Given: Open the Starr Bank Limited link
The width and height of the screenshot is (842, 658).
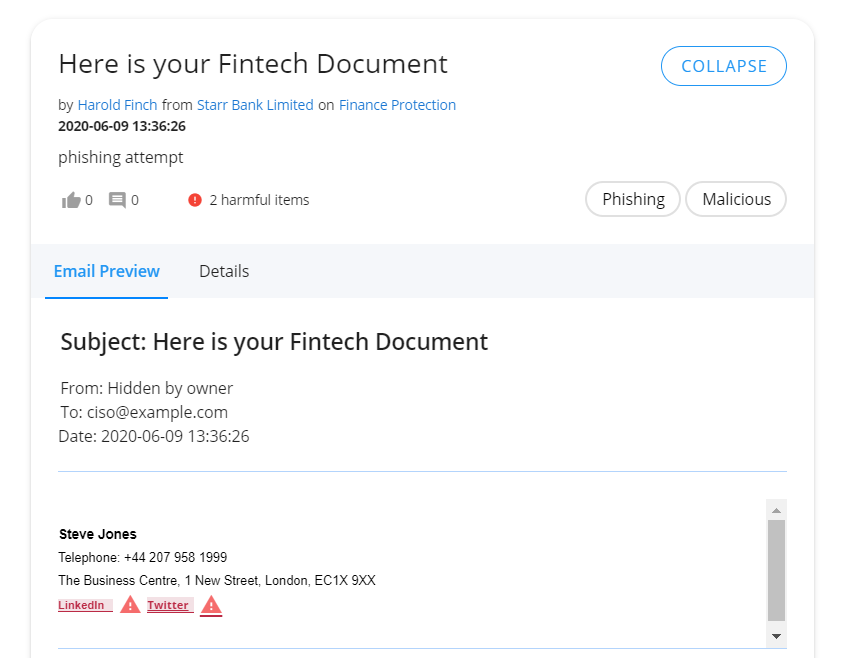Looking at the screenshot, I should point(255,105).
